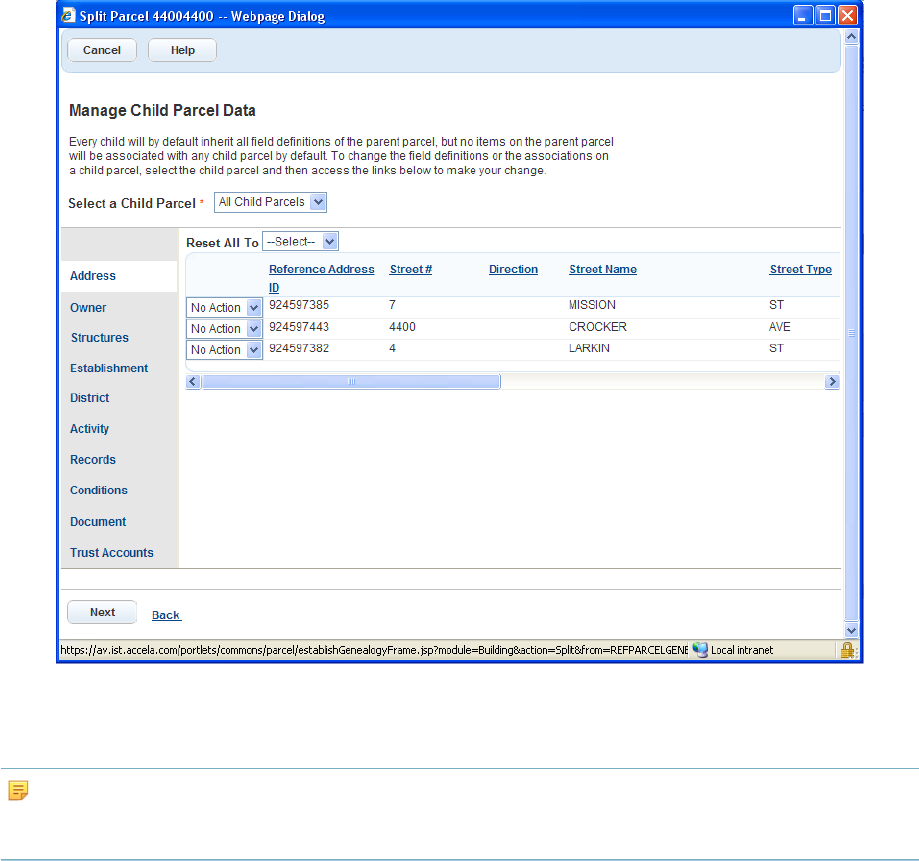
Task: Click the Next button
Action: point(102,612)
